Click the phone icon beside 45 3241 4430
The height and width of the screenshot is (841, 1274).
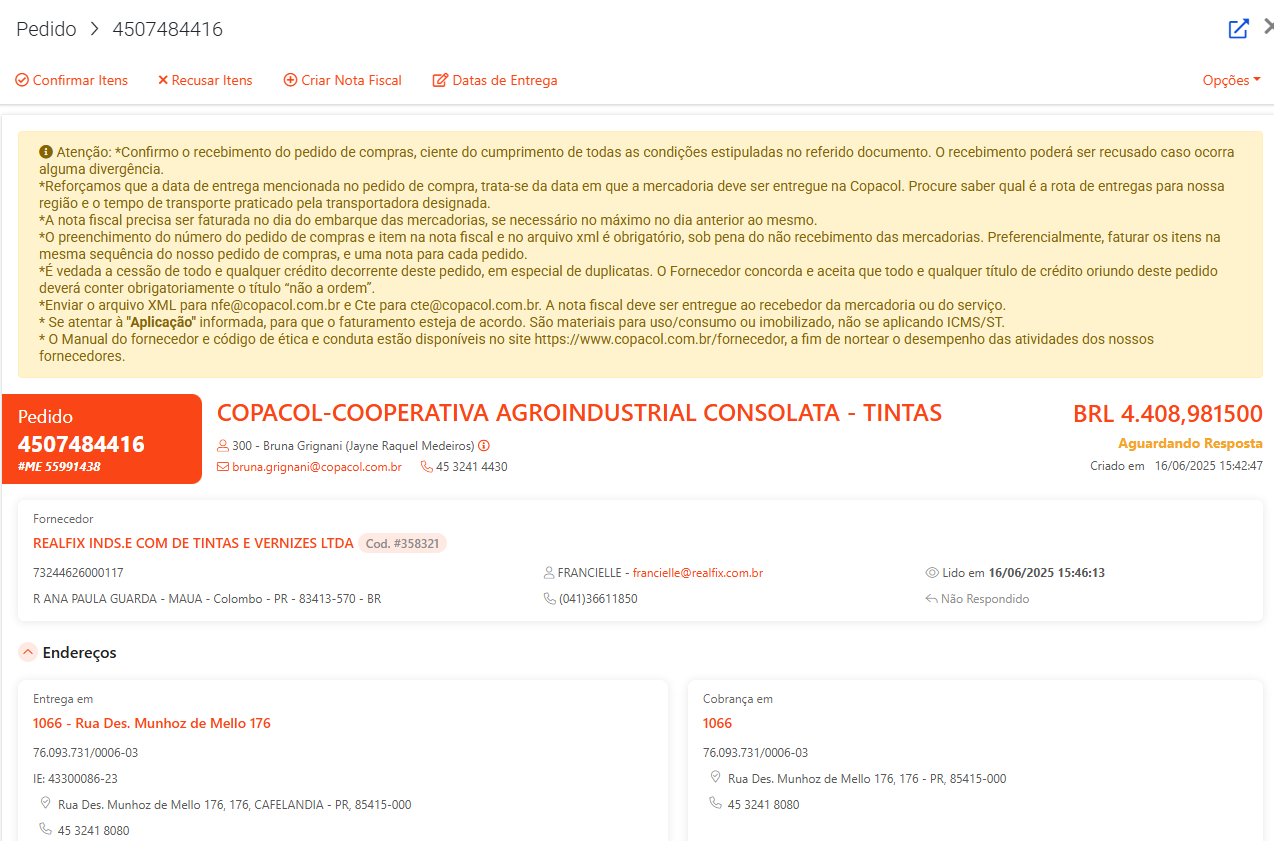427,467
